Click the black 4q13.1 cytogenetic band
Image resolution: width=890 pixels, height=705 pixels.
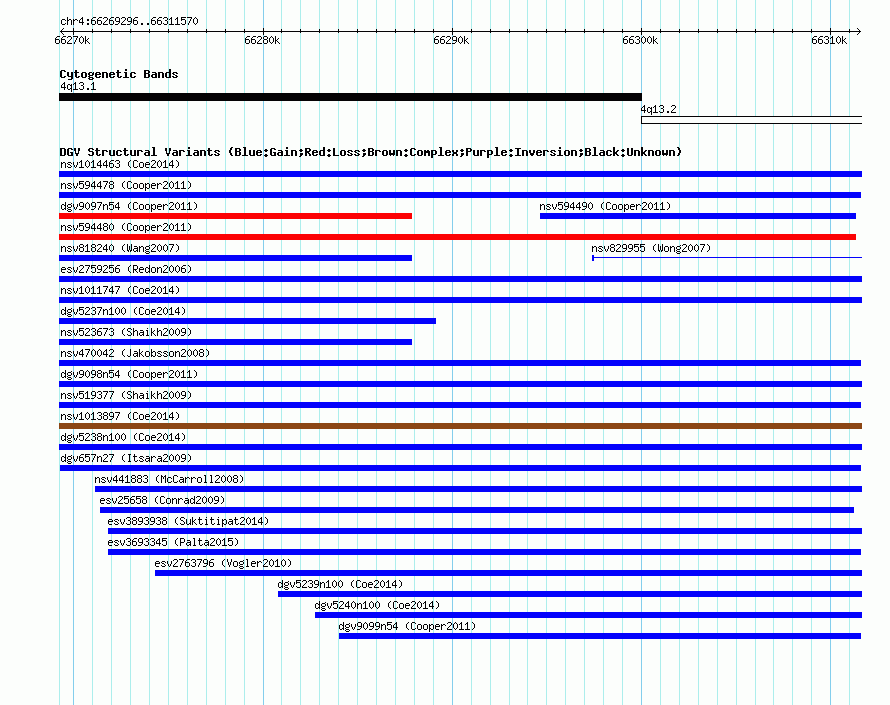(x=350, y=97)
